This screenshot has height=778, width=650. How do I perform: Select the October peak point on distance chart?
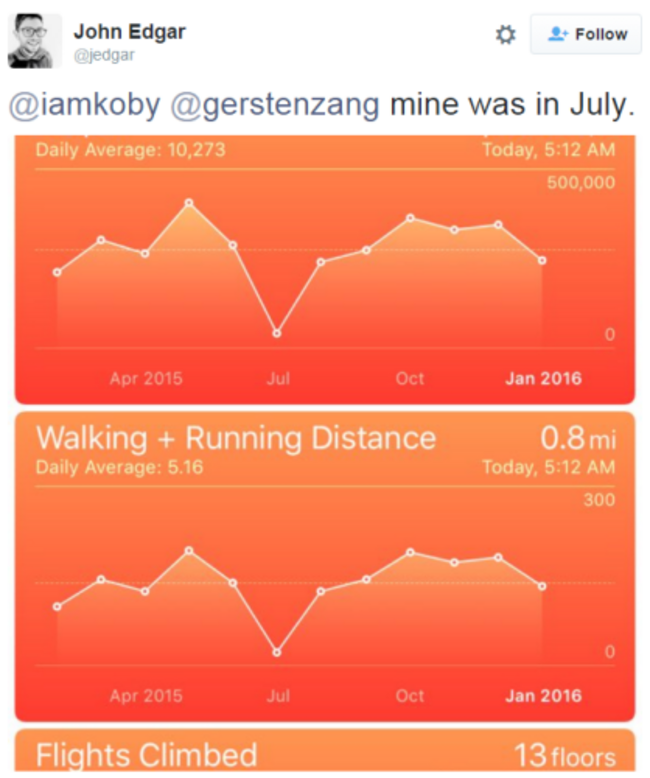[410, 552]
